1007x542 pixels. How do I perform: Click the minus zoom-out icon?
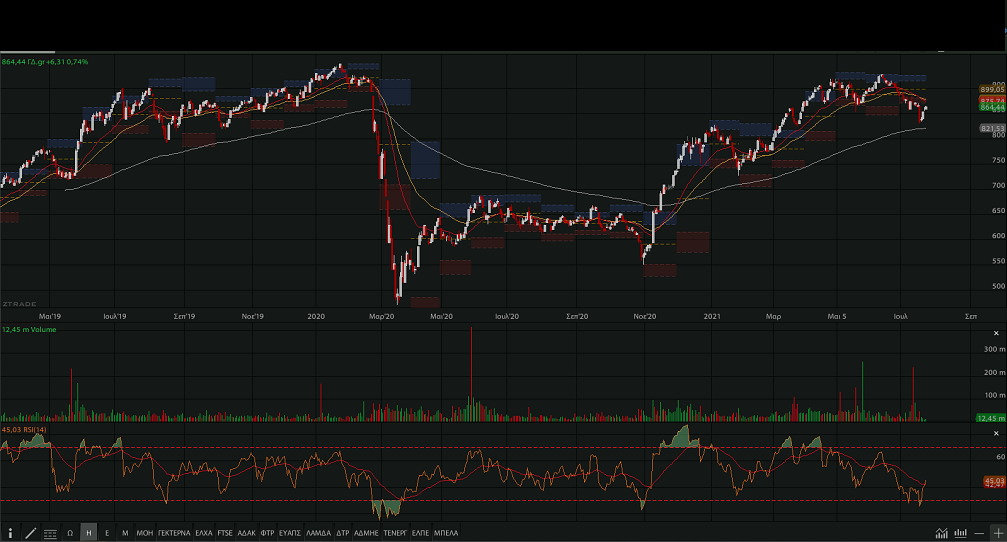979,533
